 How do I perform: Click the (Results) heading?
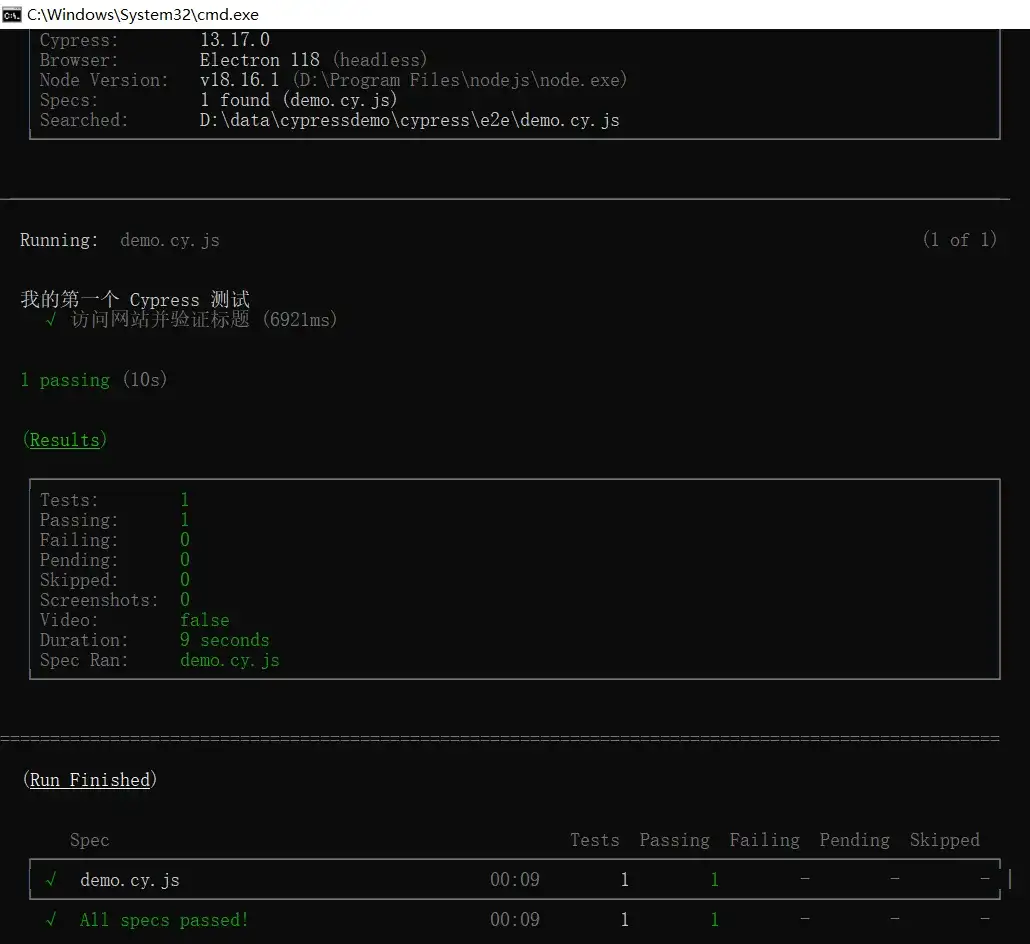click(x=65, y=439)
